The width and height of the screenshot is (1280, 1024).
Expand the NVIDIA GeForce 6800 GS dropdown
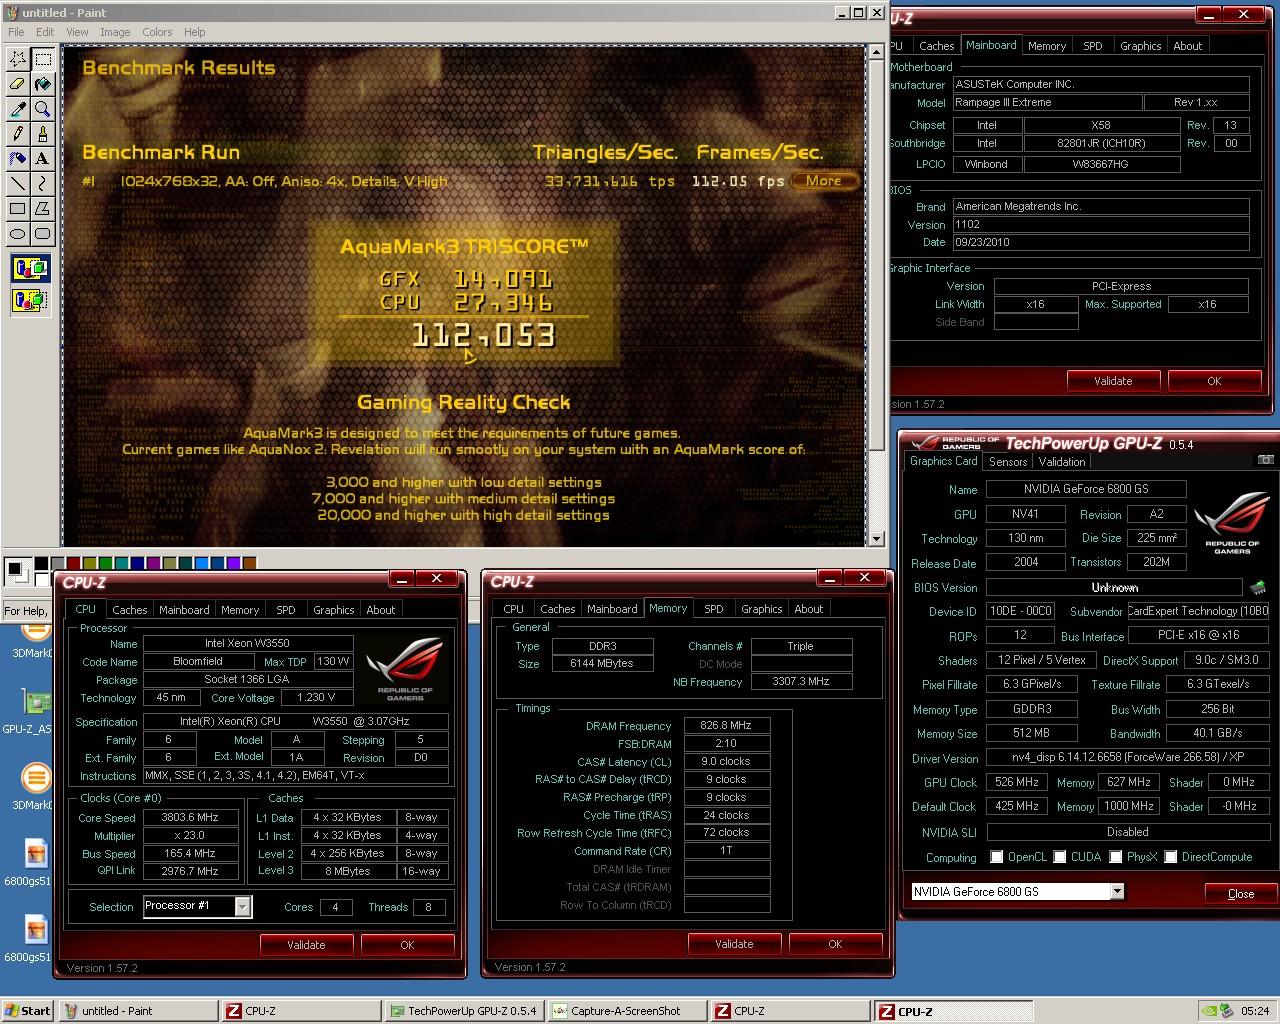(x=1117, y=891)
